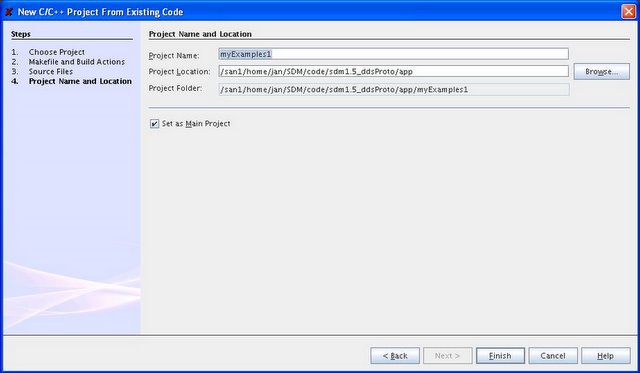640x373 pixels.
Task: Click the disabled Next > button
Action: (x=448, y=356)
